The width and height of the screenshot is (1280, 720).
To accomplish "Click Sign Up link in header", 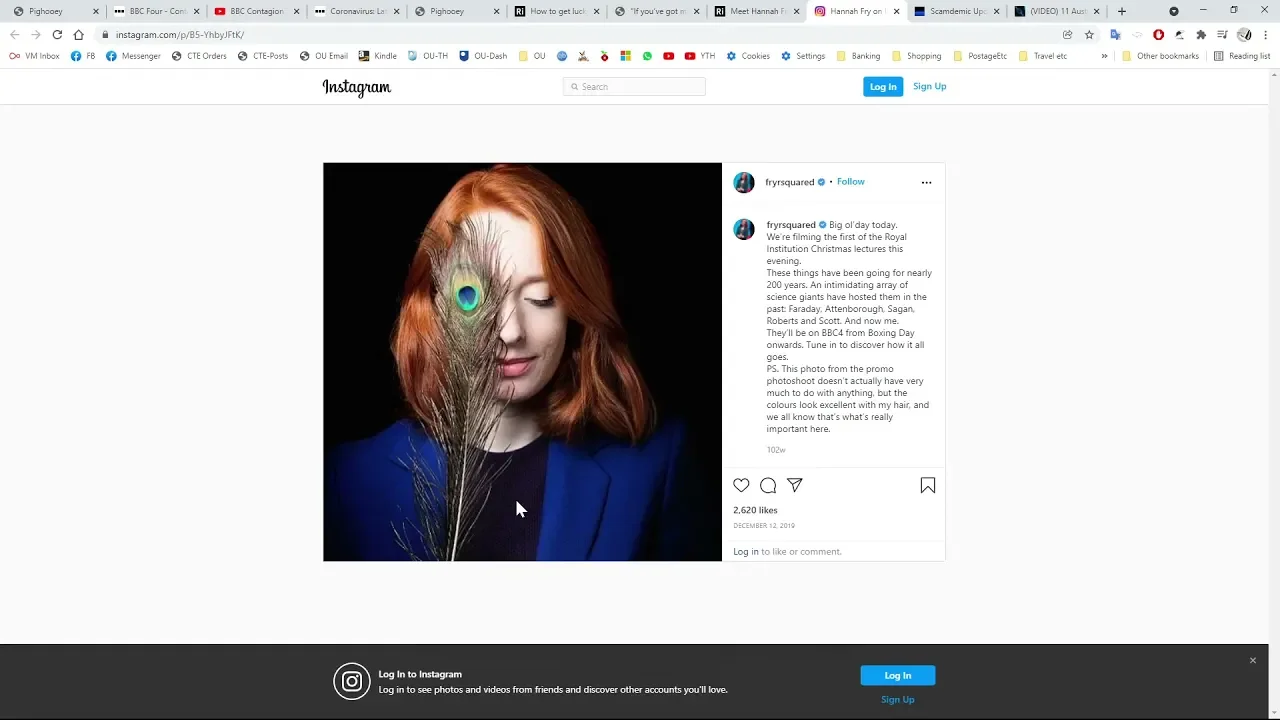I will pyautogui.click(x=929, y=87).
